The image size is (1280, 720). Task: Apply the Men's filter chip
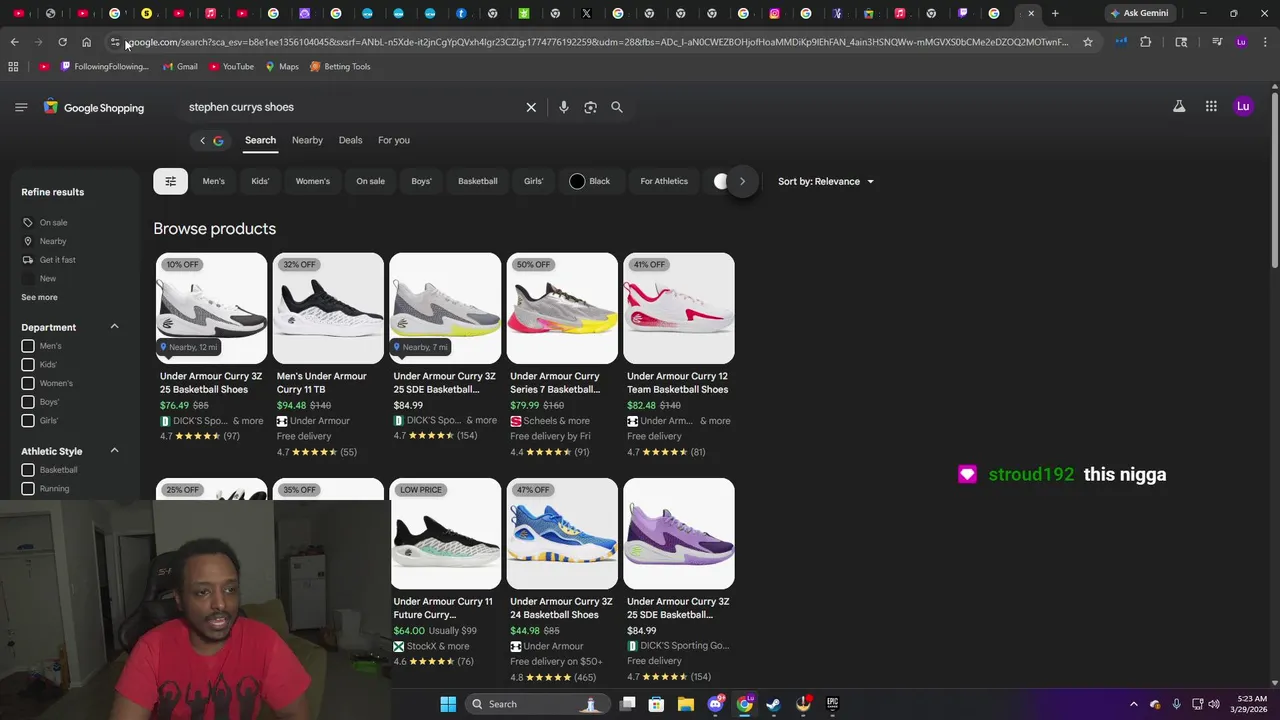click(214, 181)
